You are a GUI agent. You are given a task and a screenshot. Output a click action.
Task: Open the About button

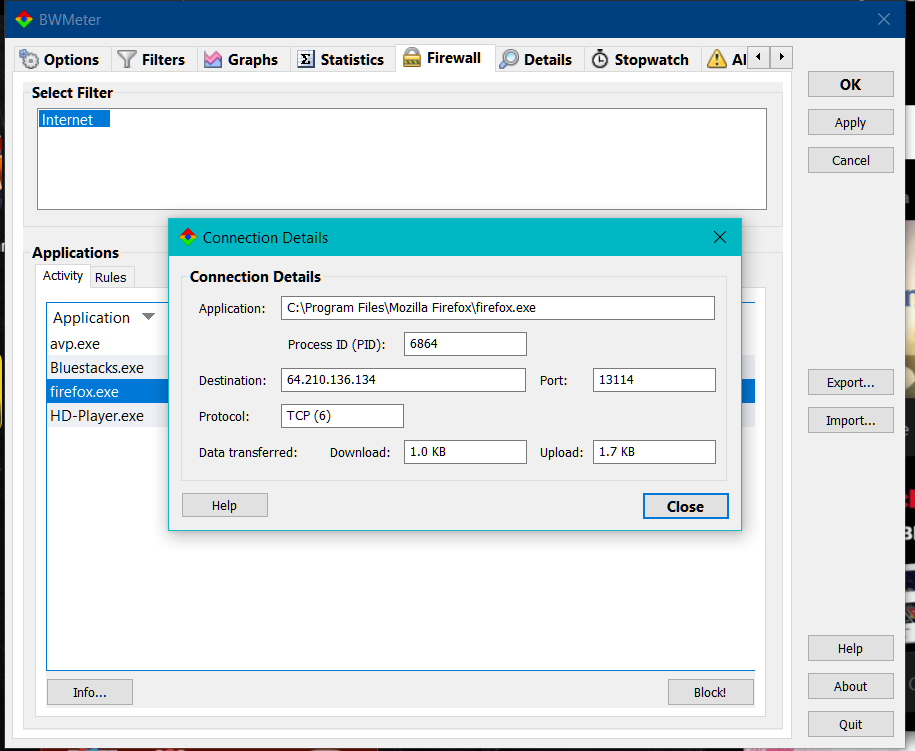tap(850, 686)
